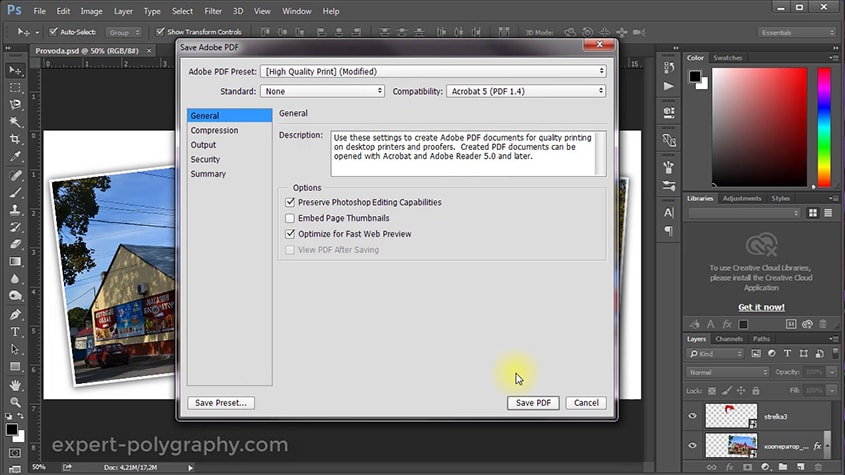Open the Standard dropdown

[322, 91]
